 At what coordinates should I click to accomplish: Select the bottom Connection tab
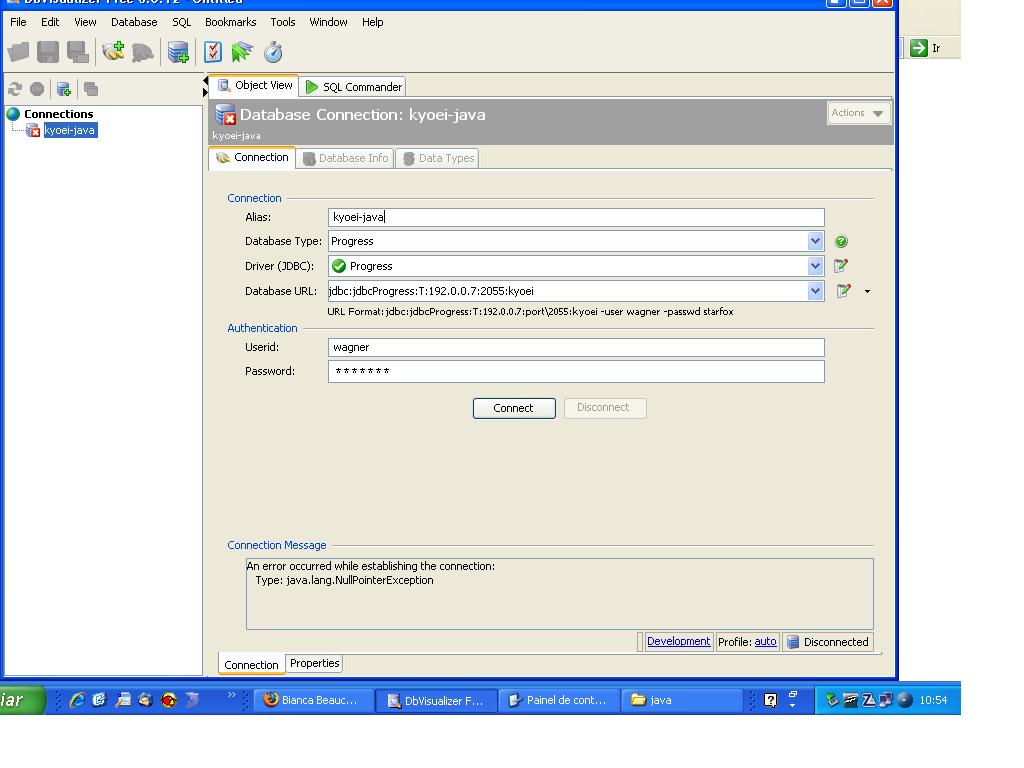(251, 664)
